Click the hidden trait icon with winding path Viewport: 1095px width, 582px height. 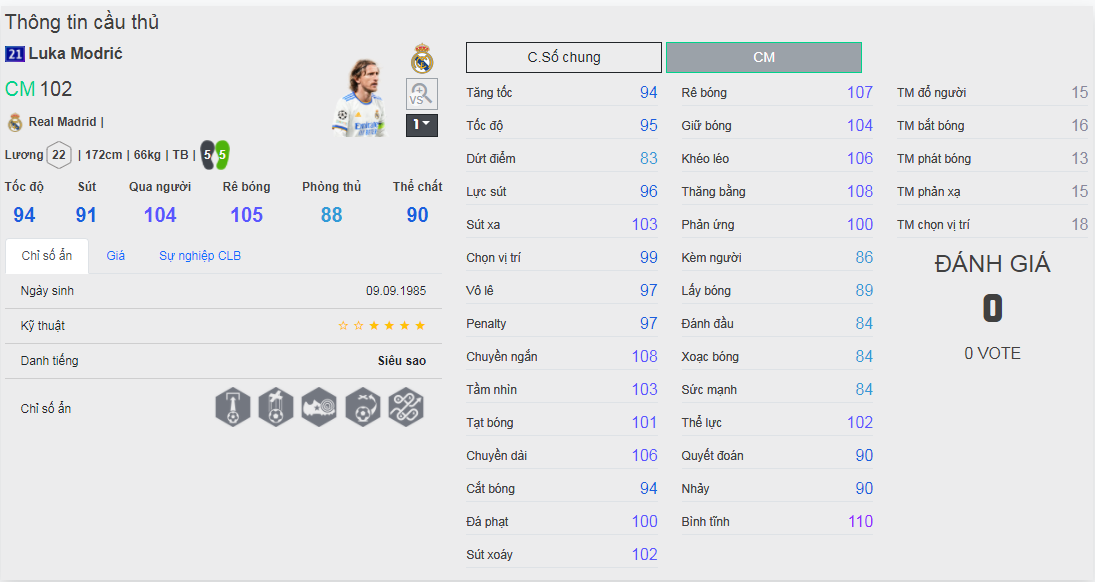click(406, 408)
